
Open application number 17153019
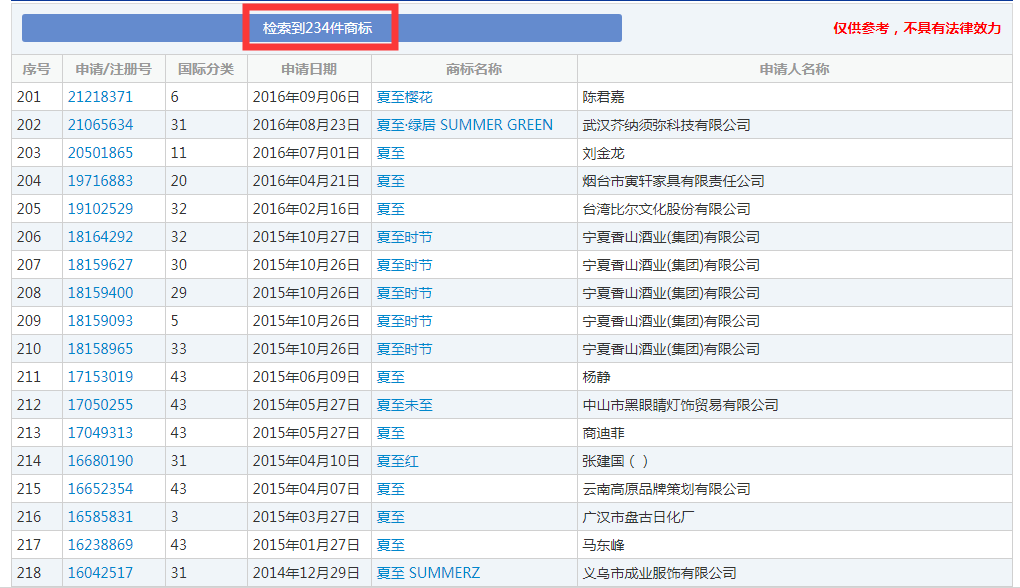click(100, 377)
